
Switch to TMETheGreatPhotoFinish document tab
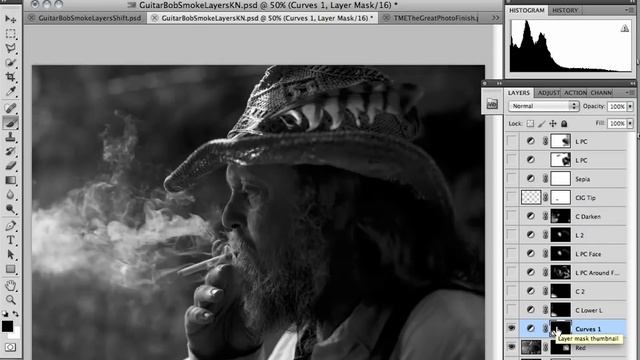coord(436,18)
